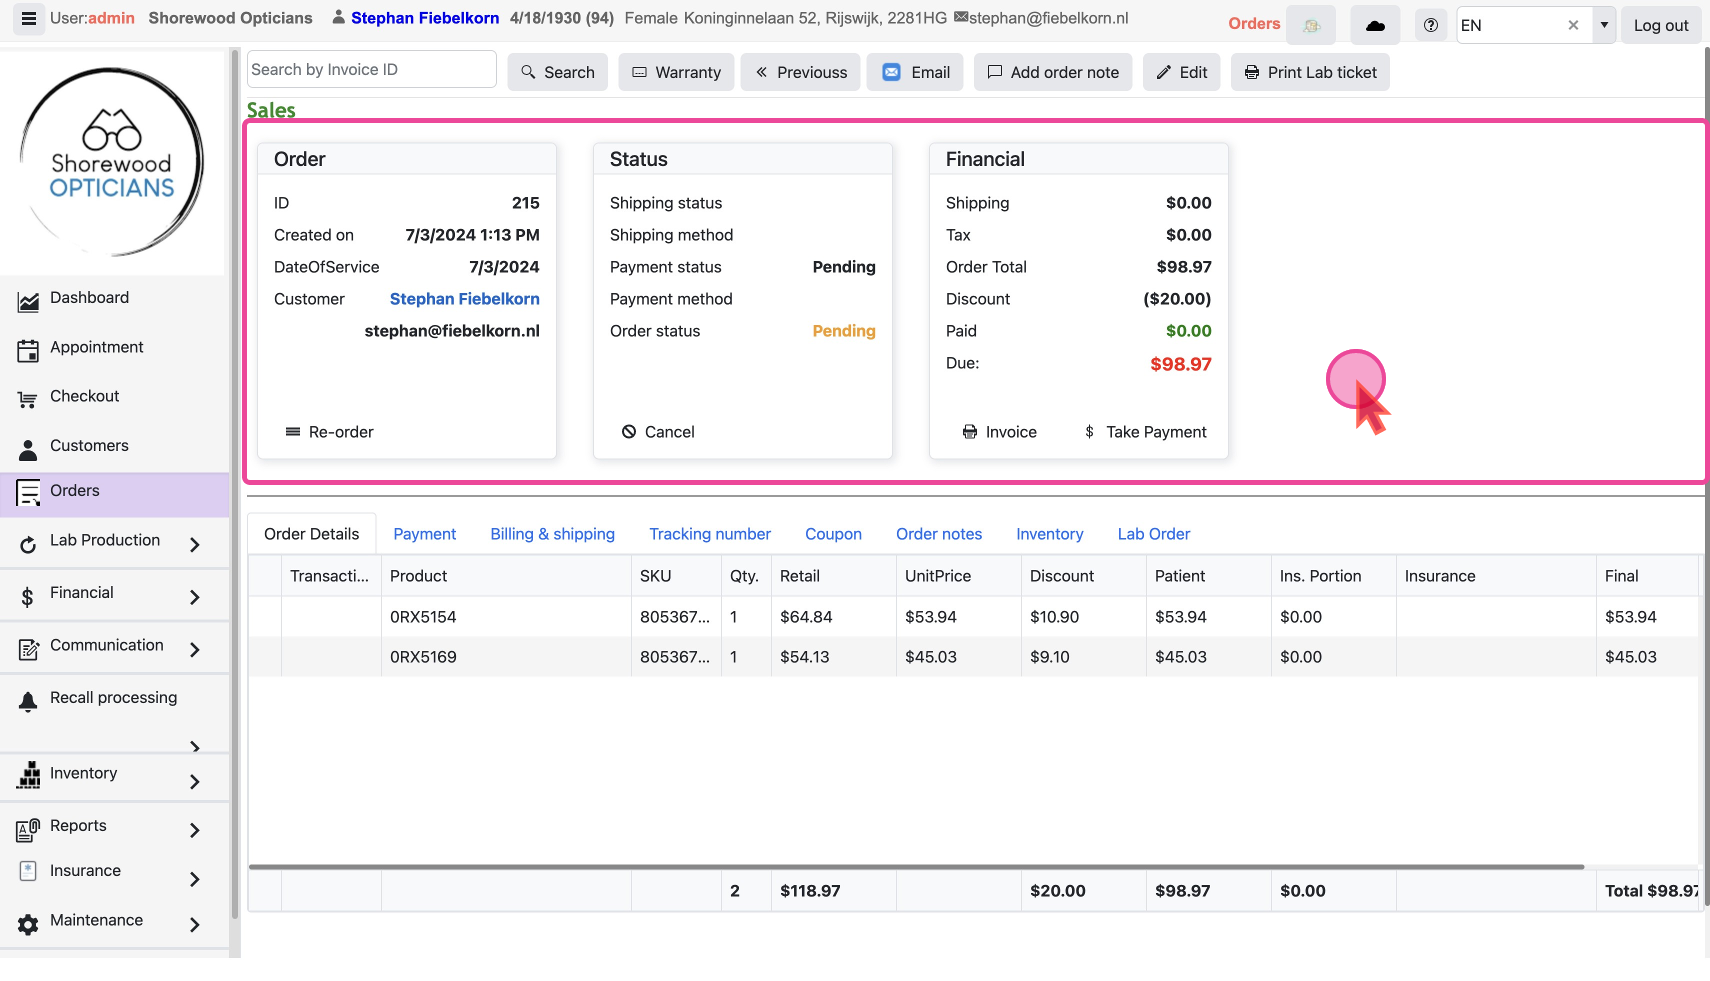Click the cloud icon in header
This screenshot has height=981, width=1710.
tap(1375, 26)
